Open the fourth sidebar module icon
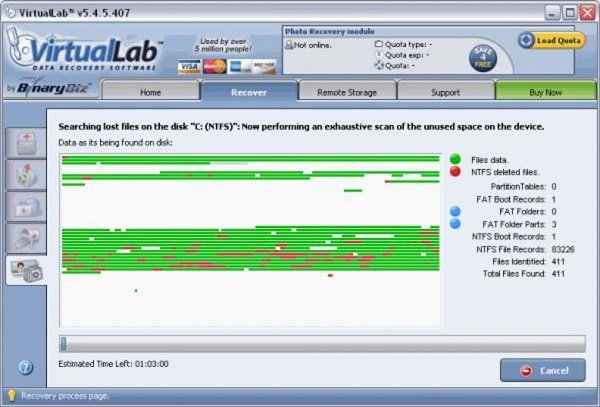 tap(26, 239)
